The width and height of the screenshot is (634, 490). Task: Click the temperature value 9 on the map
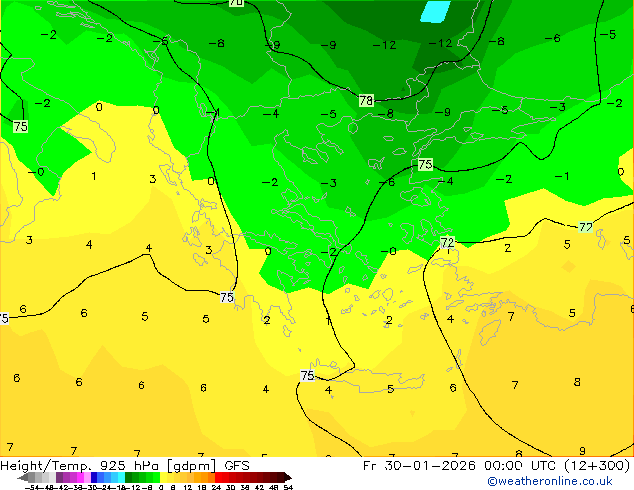coord(582,451)
